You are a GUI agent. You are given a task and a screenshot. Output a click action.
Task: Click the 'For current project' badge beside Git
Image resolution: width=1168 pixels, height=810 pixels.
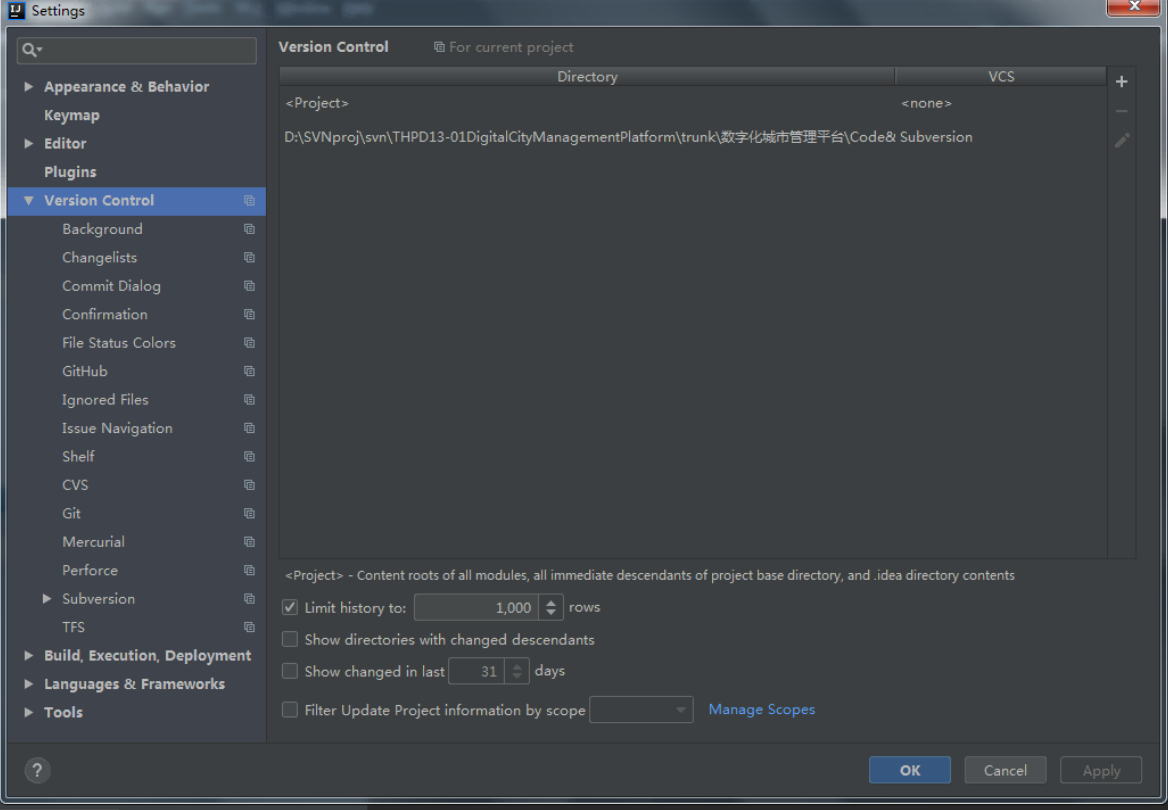click(248, 513)
